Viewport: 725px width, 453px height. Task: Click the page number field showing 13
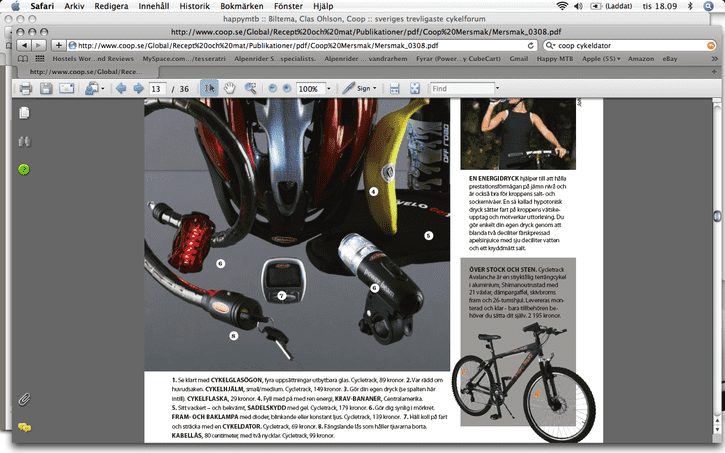tap(156, 89)
